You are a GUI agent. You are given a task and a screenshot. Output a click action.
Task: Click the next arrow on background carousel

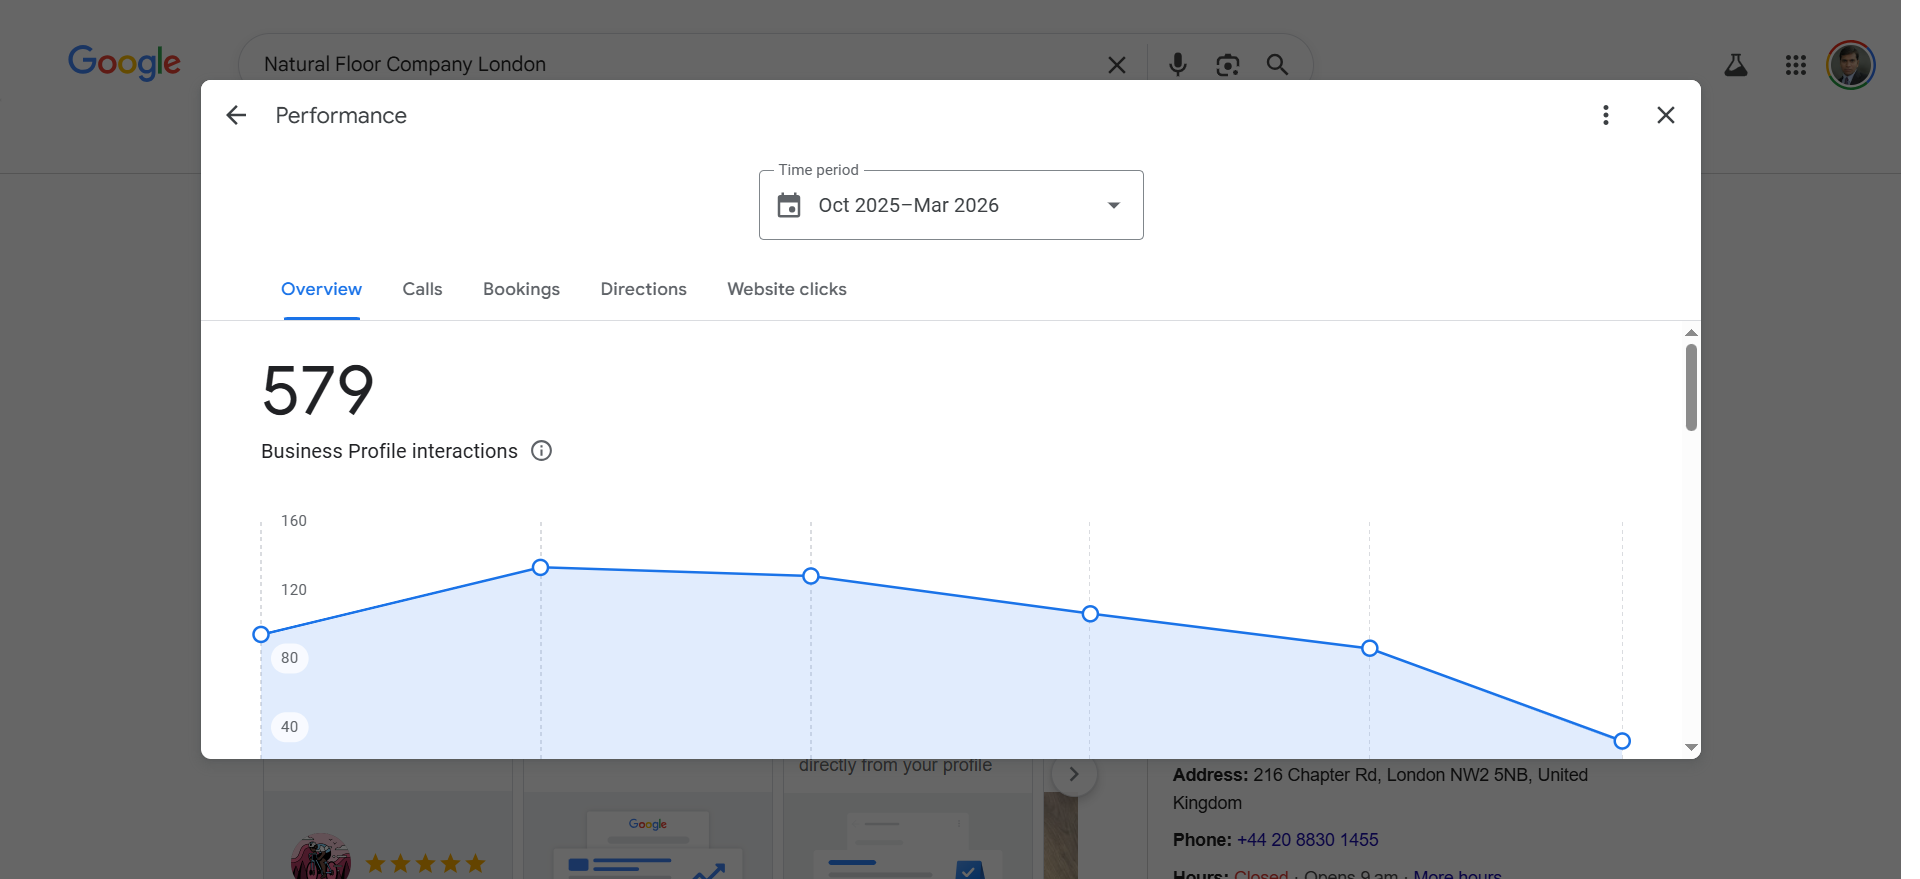click(1074, 774)
